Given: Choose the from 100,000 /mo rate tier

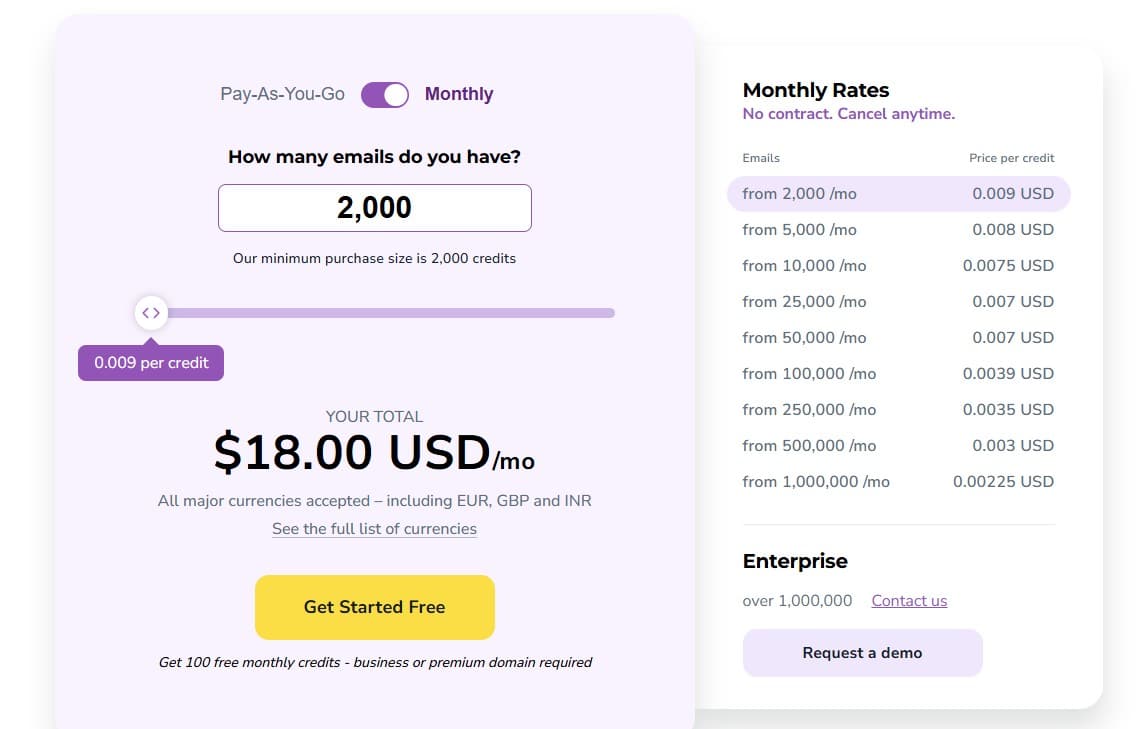Looking at the screenshot, I should click(x=897, y=373).
